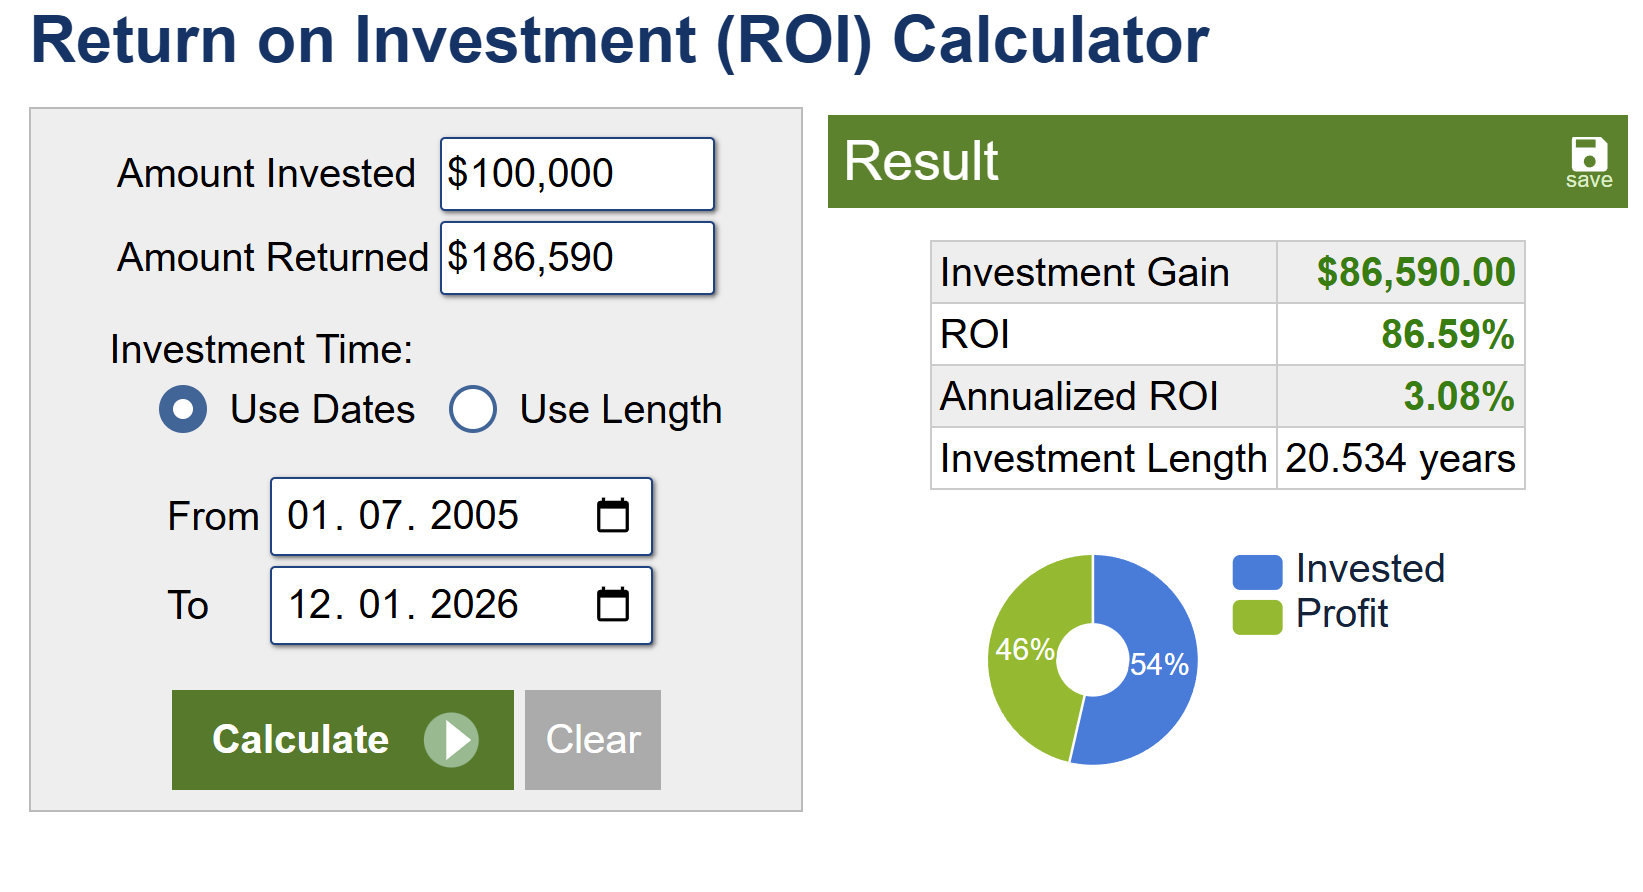1643x892 pixels.
Task: Click the Amount Returned input field
Action: (577, 258)
